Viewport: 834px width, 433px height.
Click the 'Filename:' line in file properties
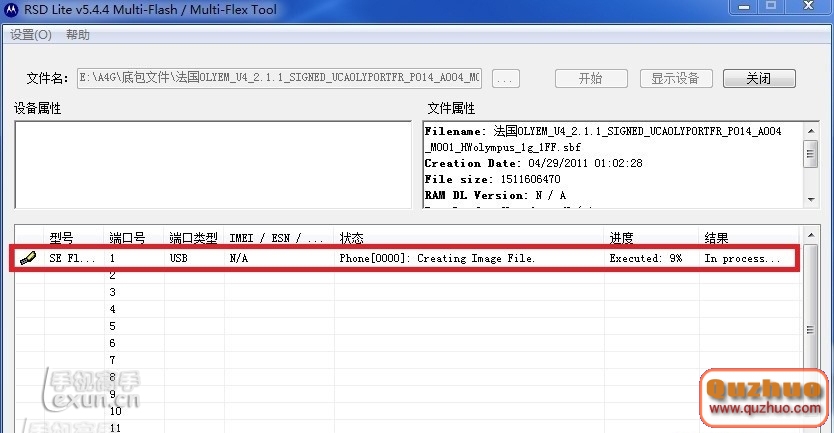pos(603,131)
